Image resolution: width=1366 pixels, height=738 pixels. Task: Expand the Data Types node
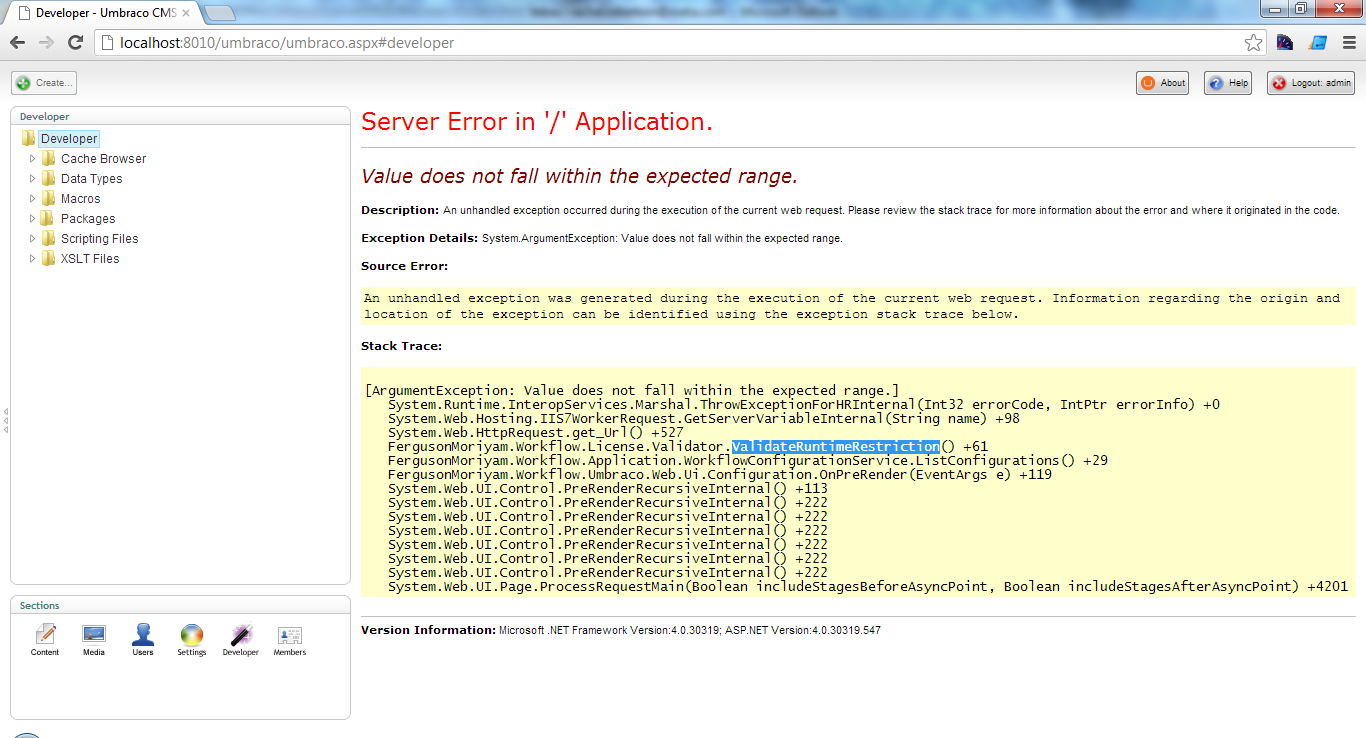32,179
